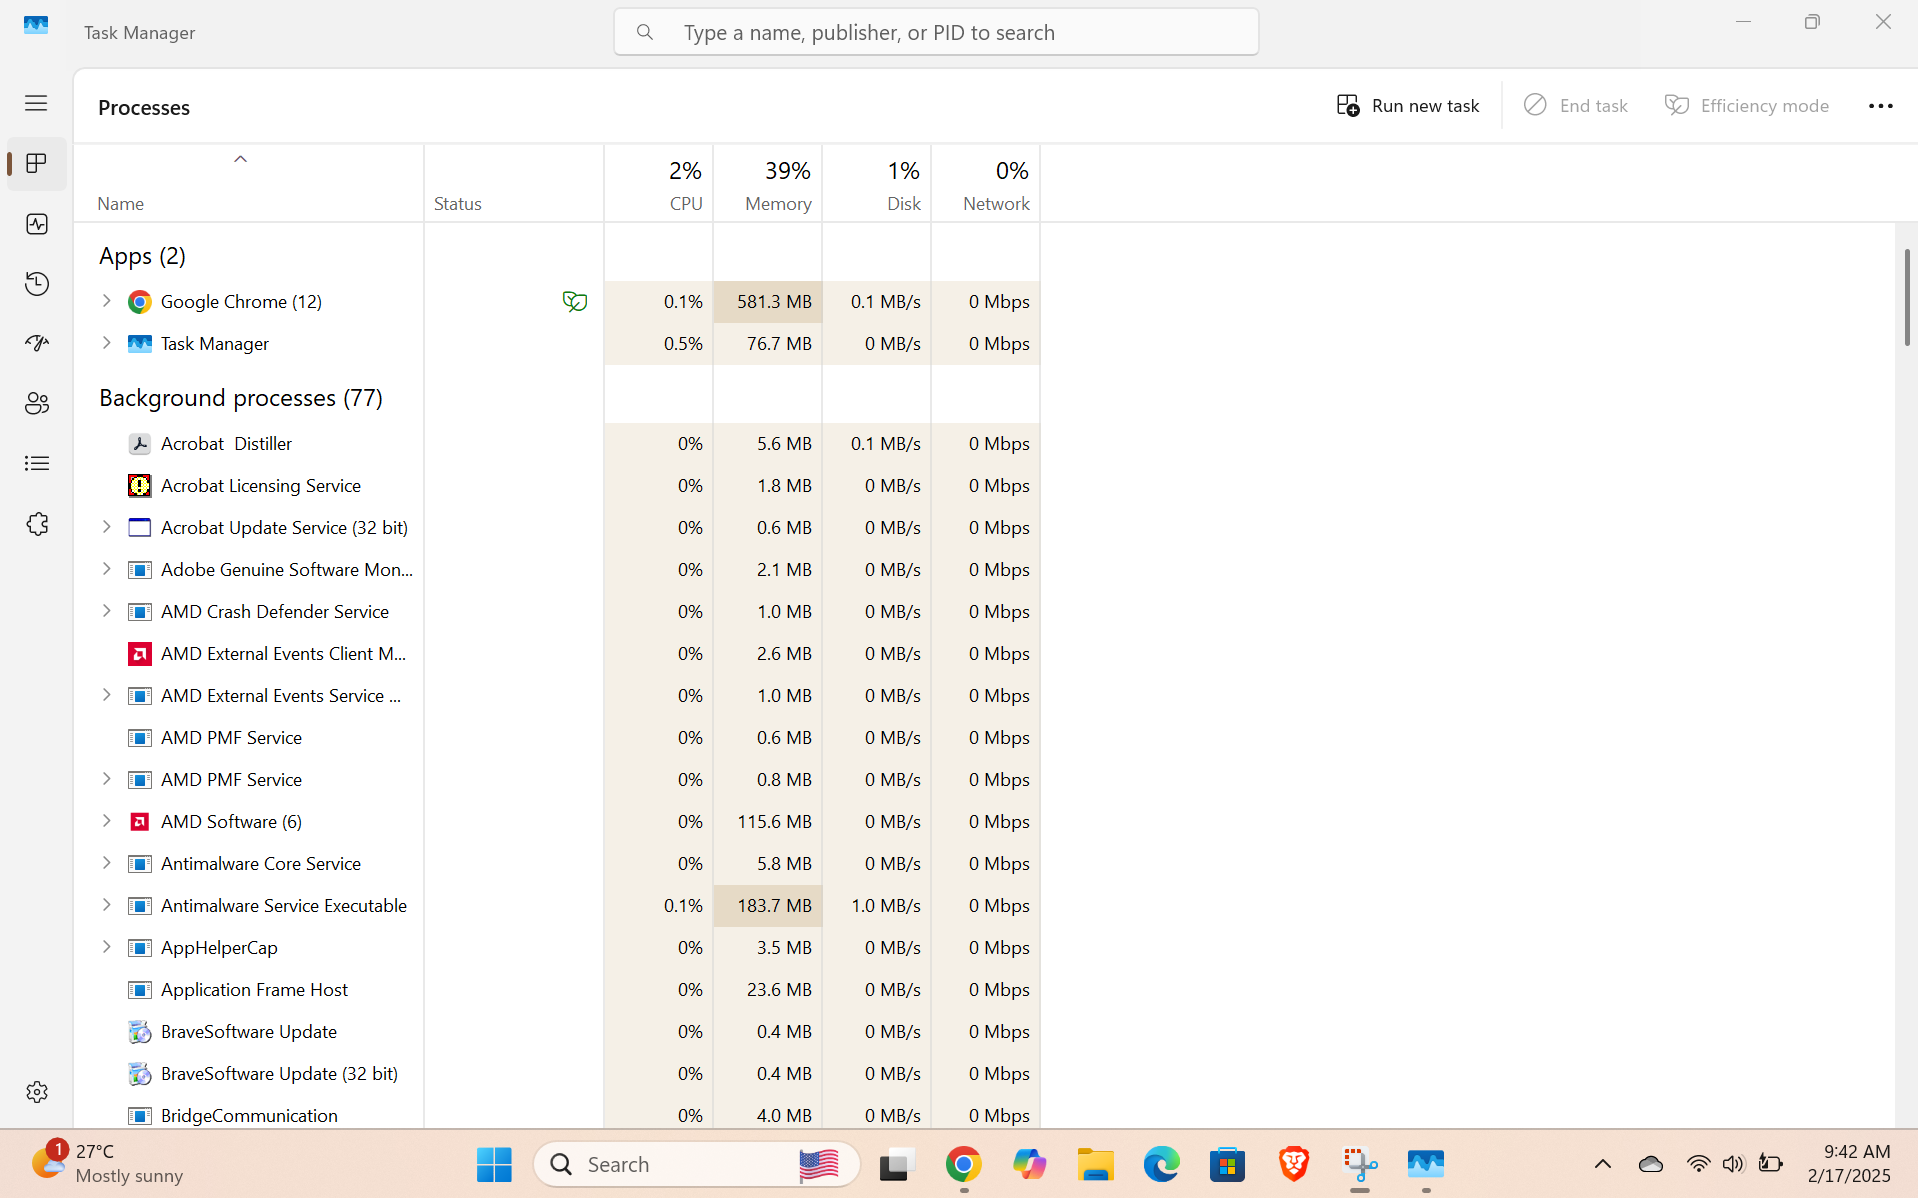Open the volume control in system tray

click(1733, 1164)
